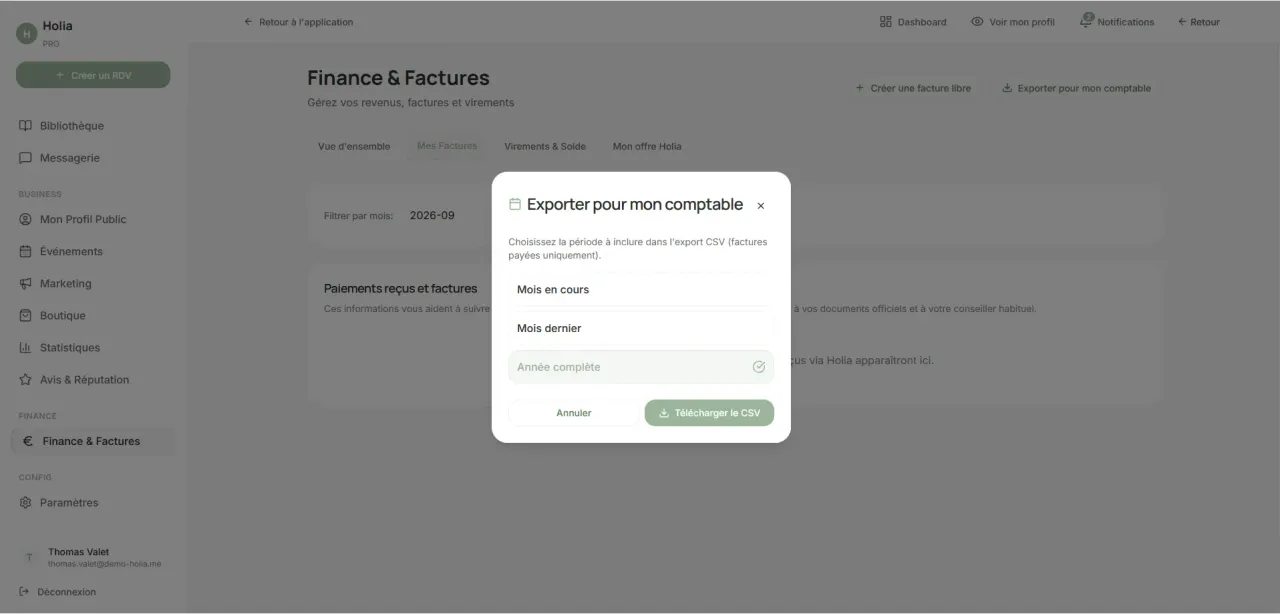1280x614 pixels.
Task: Click the Déconnexion logout icon
Action: [24, 592]
